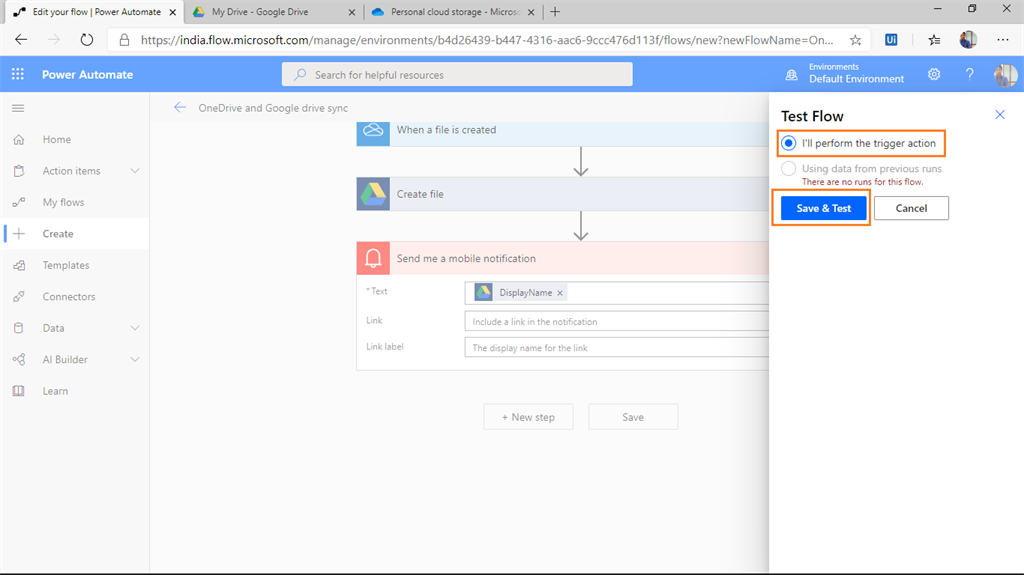This screenshot has height=575, width=1024.
Task: Open the user account avatar in header
Action: pyautogui.click(x=1006, y=74)
